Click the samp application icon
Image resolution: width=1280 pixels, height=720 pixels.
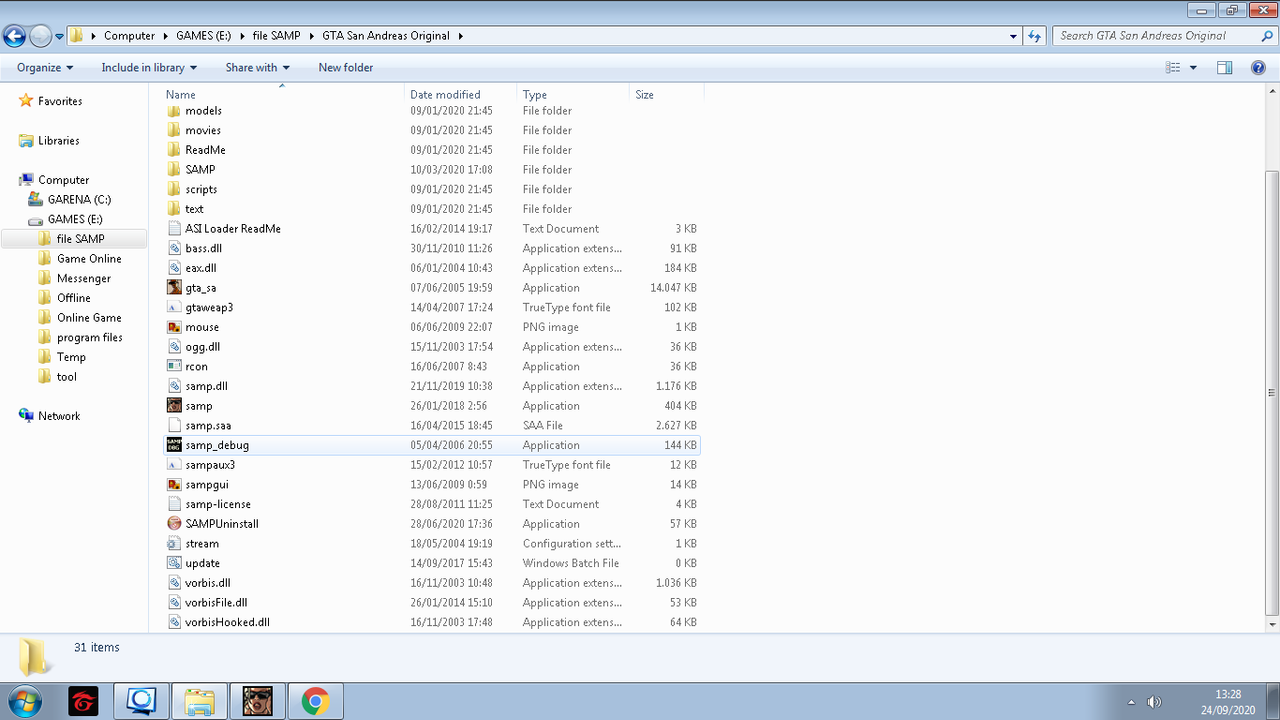pyautogui.click(x=174, y=406)
